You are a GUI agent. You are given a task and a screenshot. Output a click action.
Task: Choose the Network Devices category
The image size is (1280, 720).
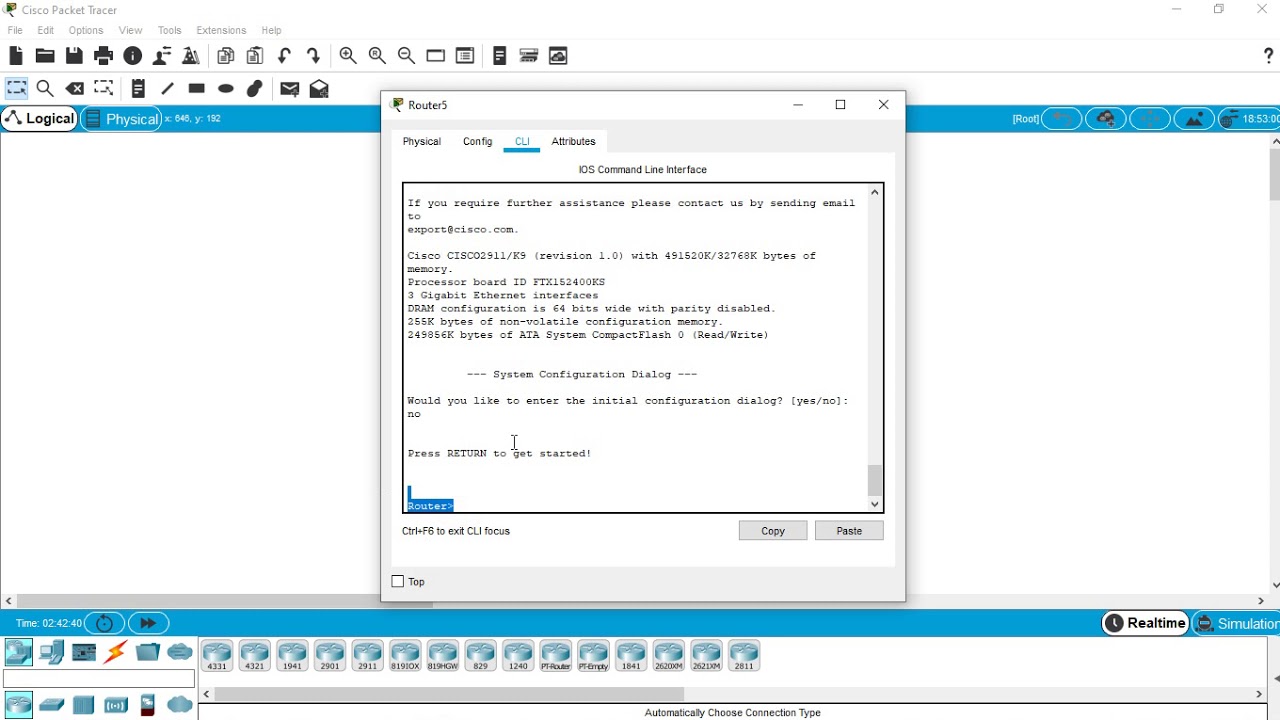click(x=18, y=653)
